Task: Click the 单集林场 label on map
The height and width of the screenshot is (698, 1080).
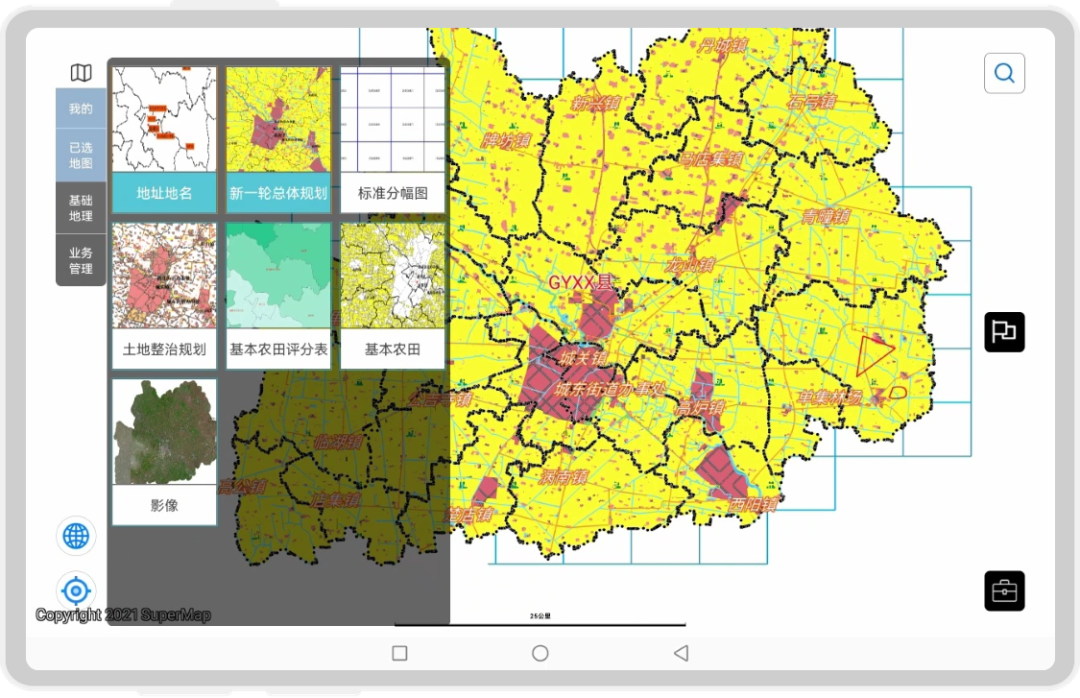Action: coord(830,398)
